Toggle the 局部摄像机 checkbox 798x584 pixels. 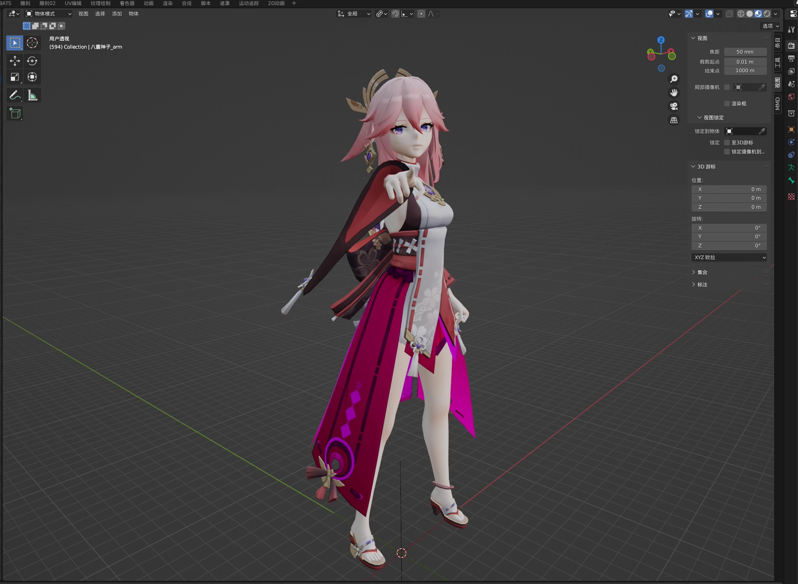(727, 87)
